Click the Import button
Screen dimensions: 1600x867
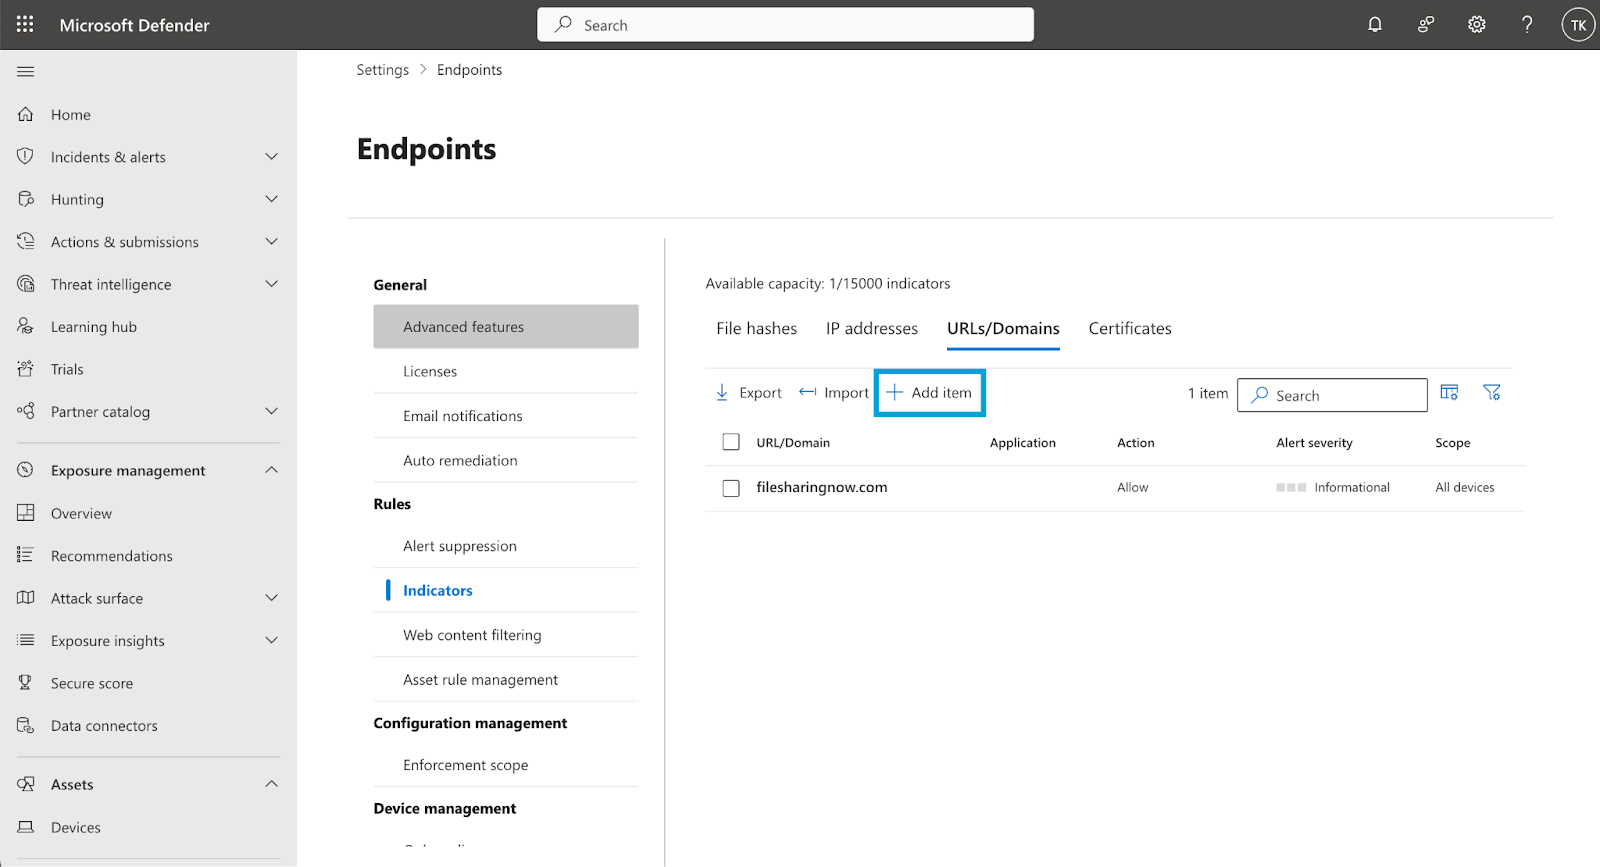click(x=834, y=393)
